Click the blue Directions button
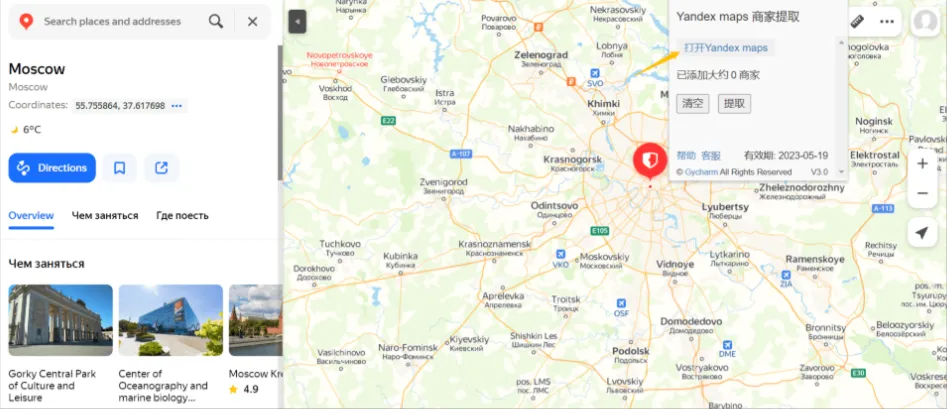 pyautogui.click(x=52, y=168)
